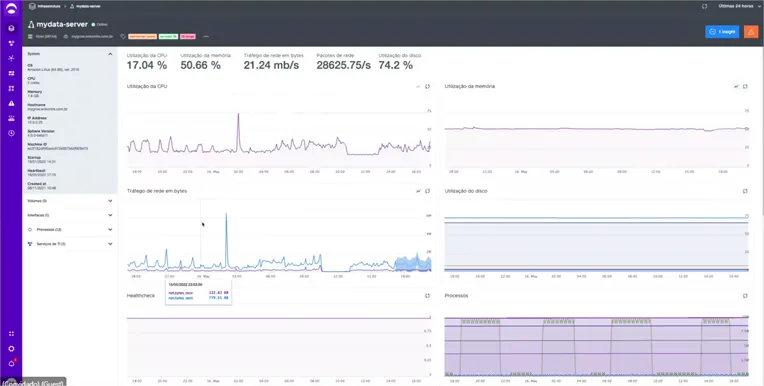Open the dashboards grid sidebar icon
Screen dimensions: 764x386
click(11, 73)
